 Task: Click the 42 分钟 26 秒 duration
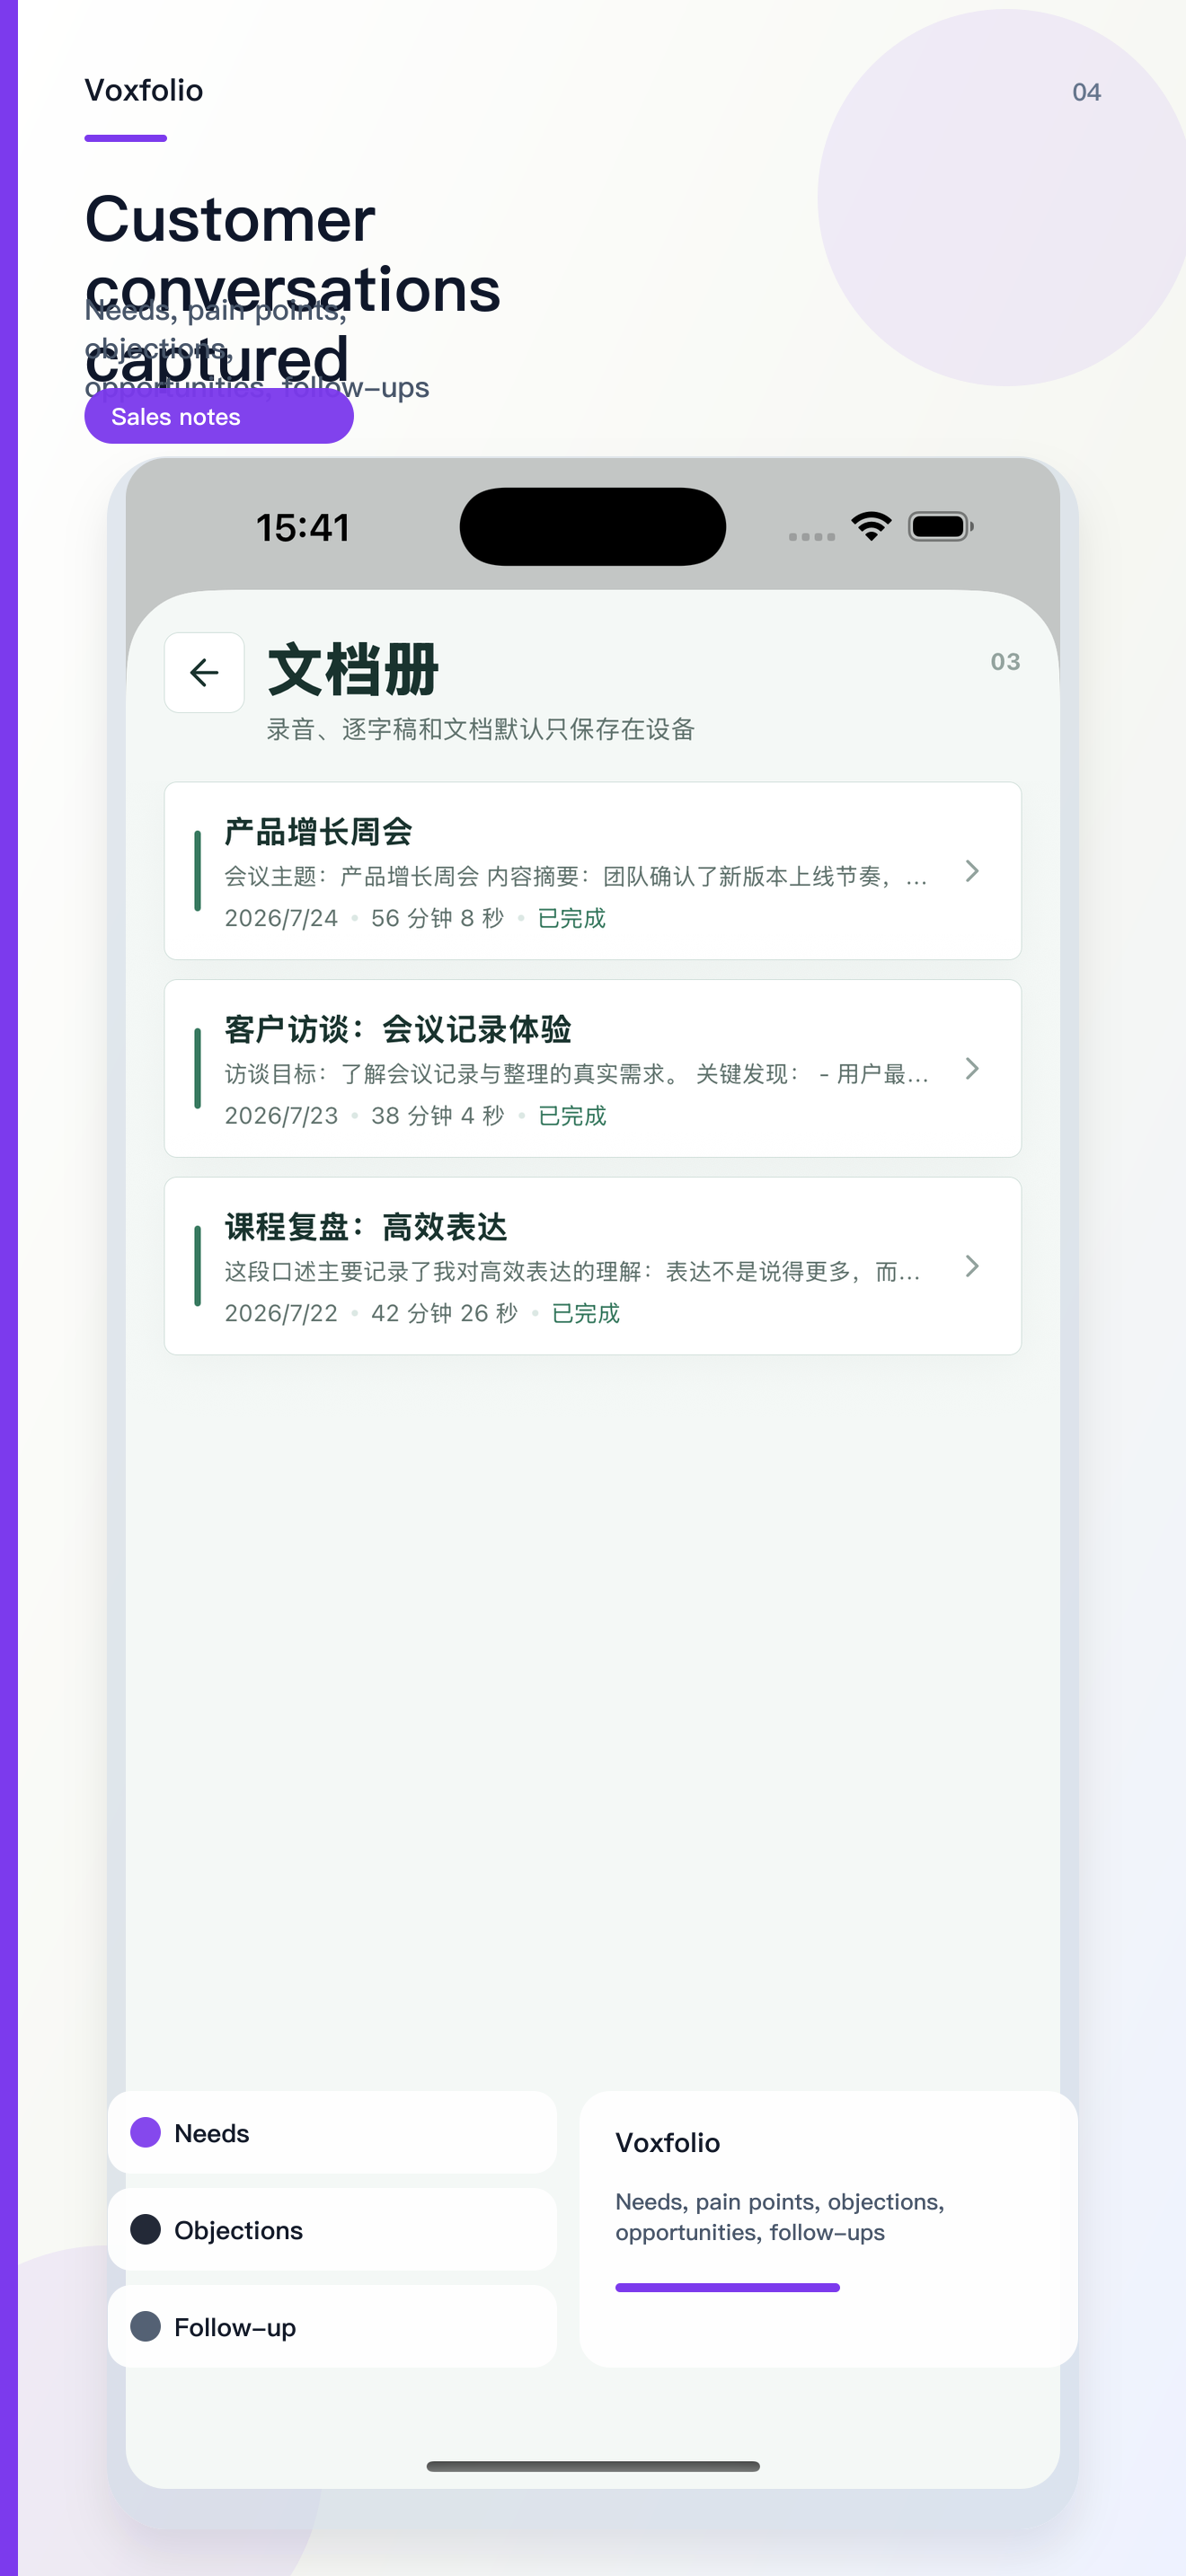tap(444, 1313)
